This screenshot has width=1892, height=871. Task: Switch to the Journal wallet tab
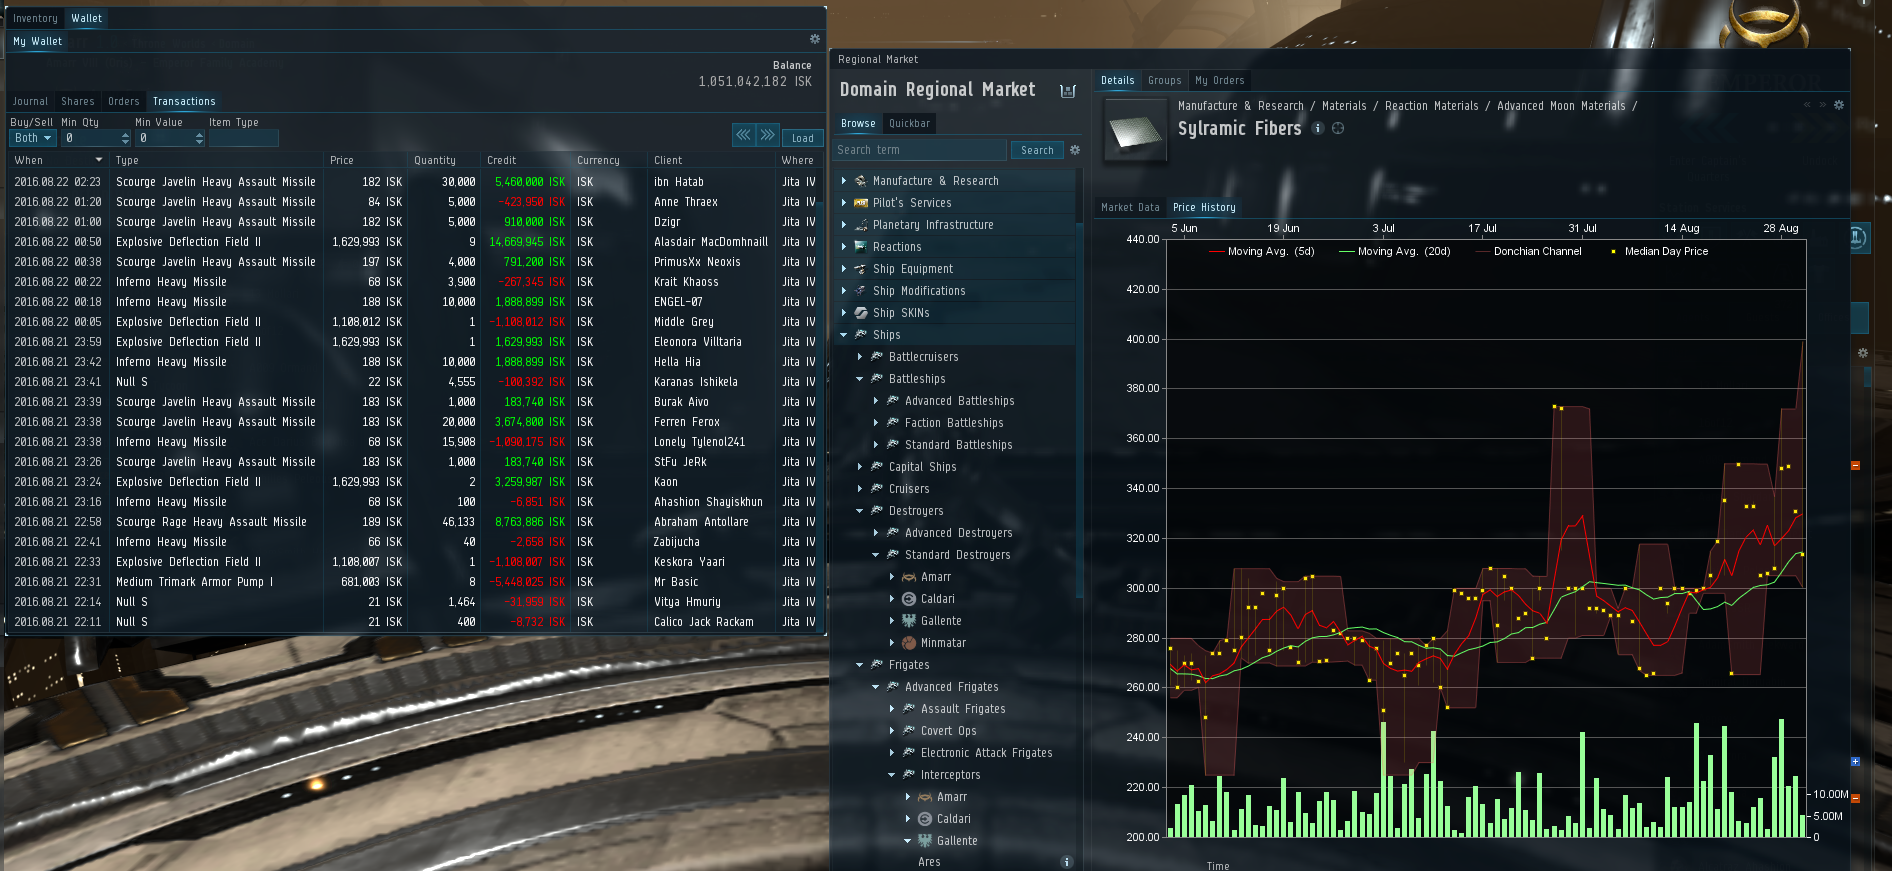click(x=30, y=101)
